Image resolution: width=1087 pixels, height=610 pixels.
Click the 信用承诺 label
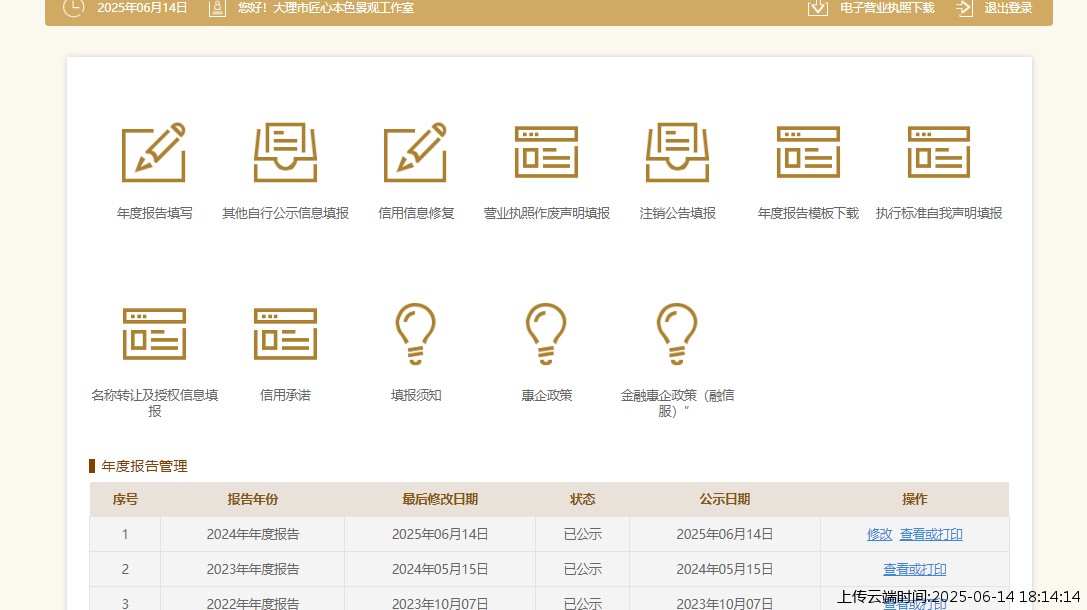(x=285, y=395)
